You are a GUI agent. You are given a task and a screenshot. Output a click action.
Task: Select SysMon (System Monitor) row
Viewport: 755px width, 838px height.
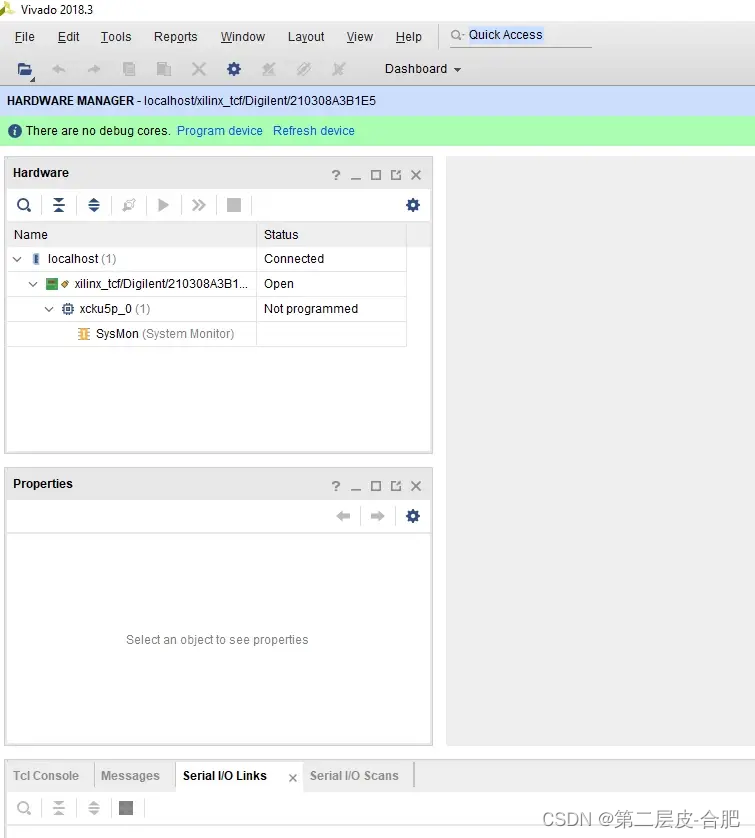[165, 335]
